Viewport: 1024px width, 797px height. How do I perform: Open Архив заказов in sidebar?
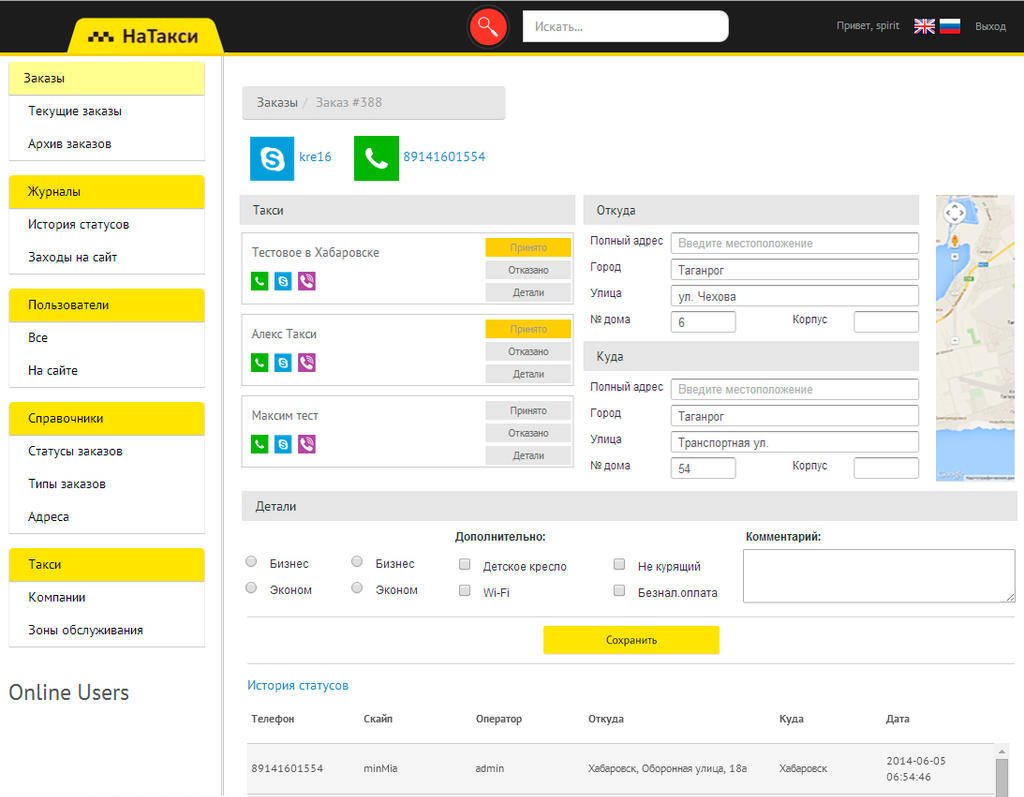point(70,144)
